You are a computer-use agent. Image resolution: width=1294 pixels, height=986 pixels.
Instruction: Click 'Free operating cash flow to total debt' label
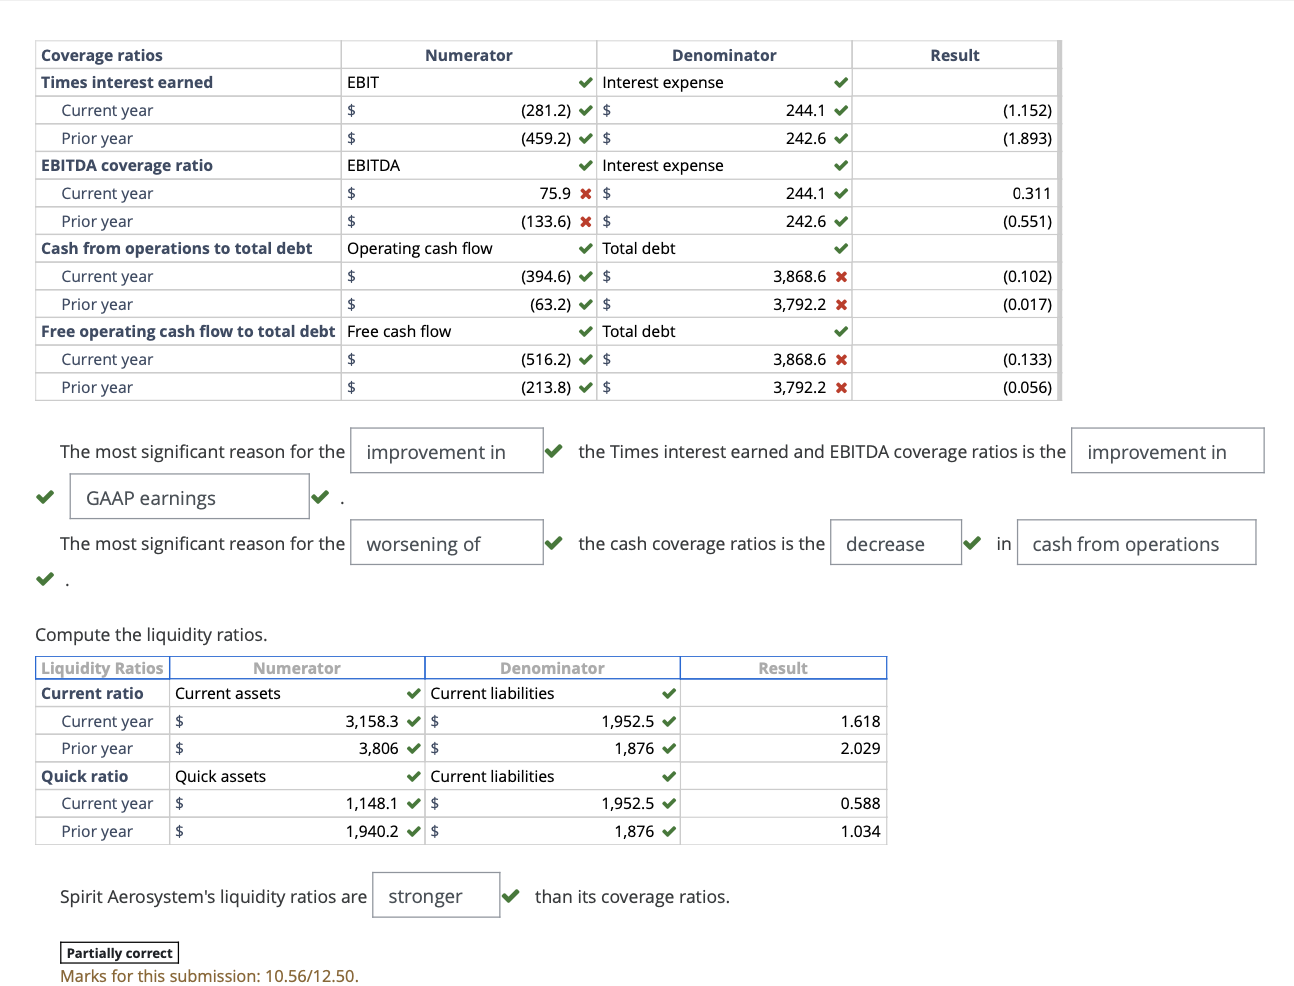(x=188, y=332)
